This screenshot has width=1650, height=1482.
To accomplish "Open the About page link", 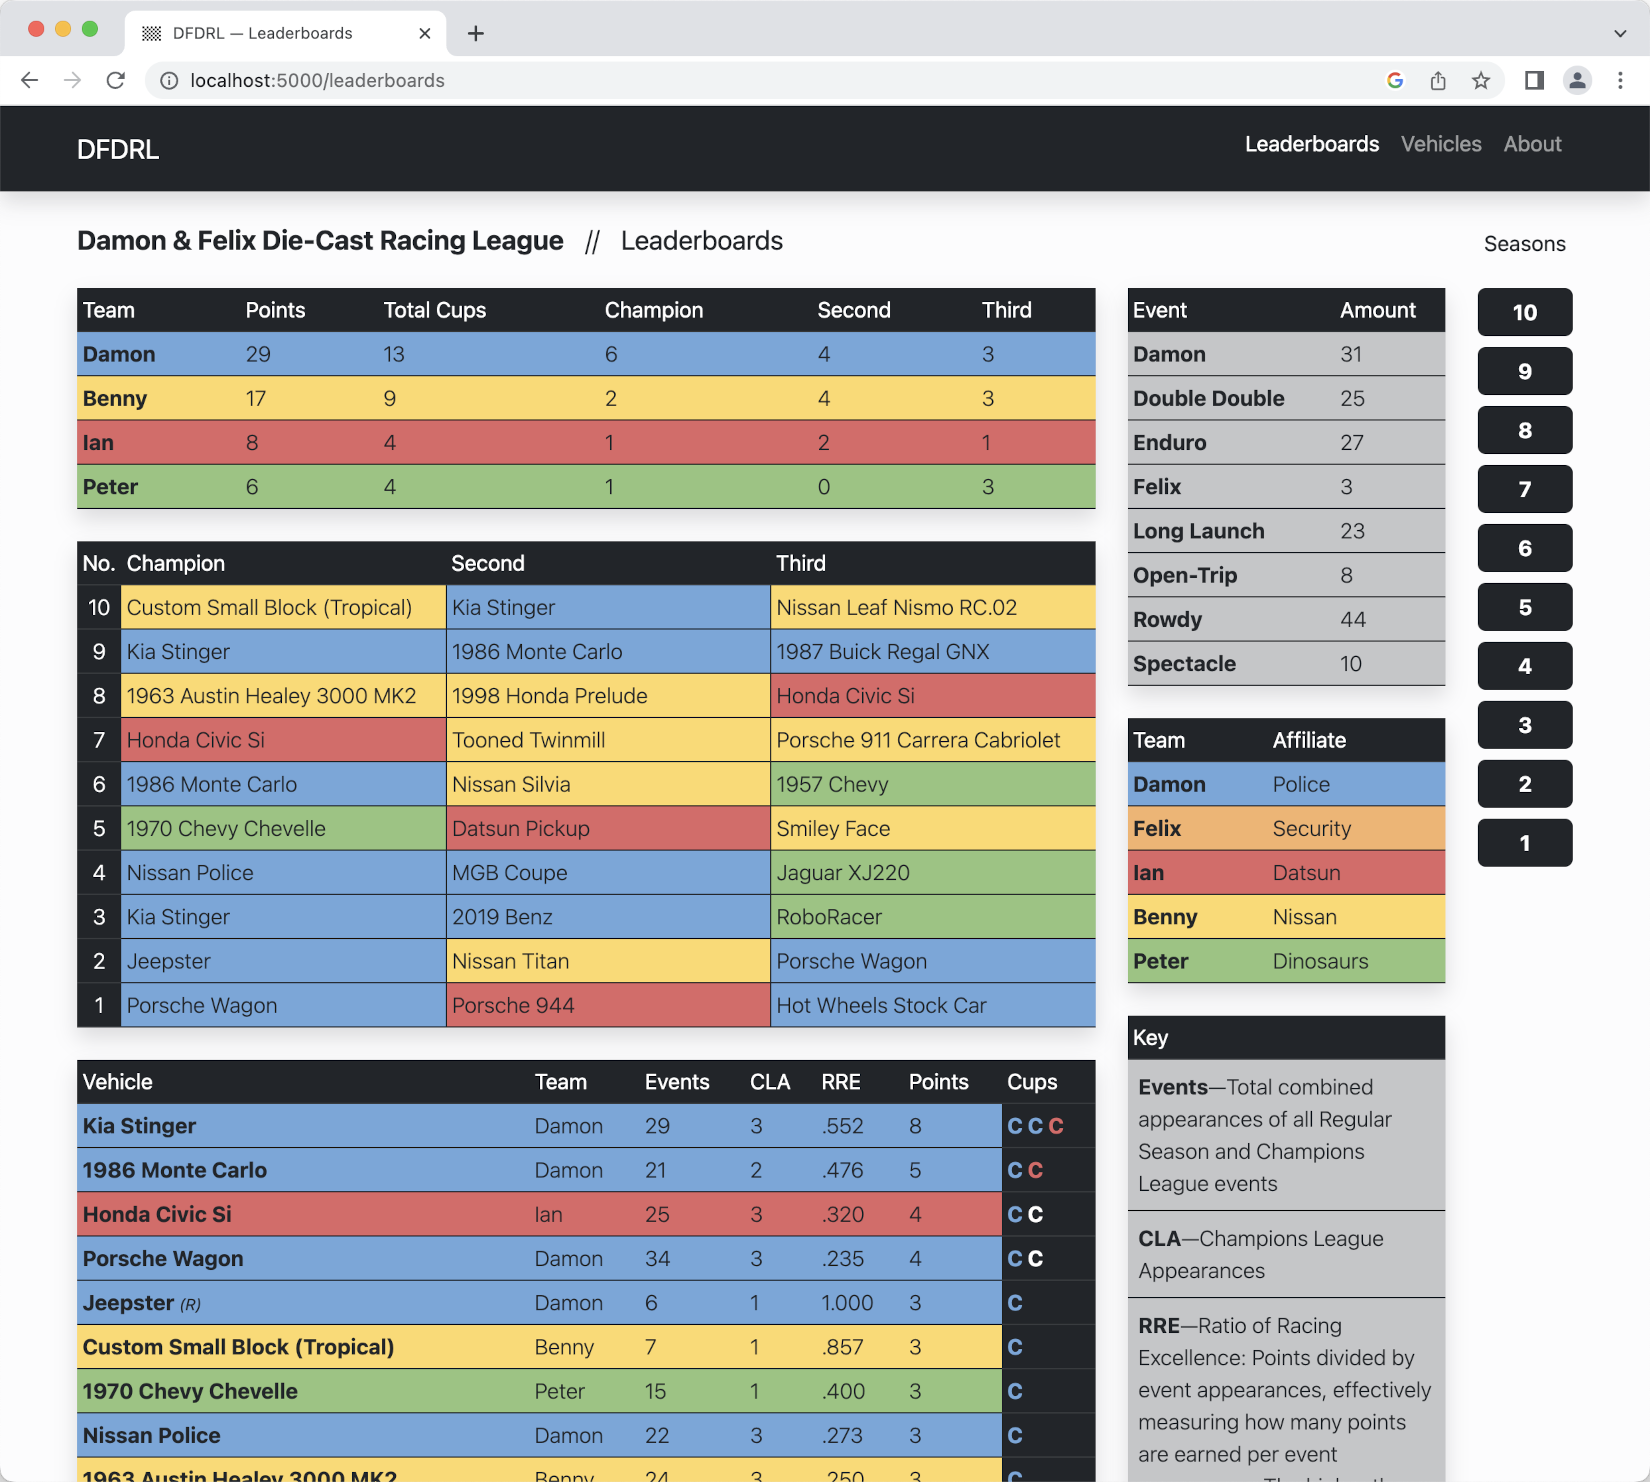I will pos(1532,145).
